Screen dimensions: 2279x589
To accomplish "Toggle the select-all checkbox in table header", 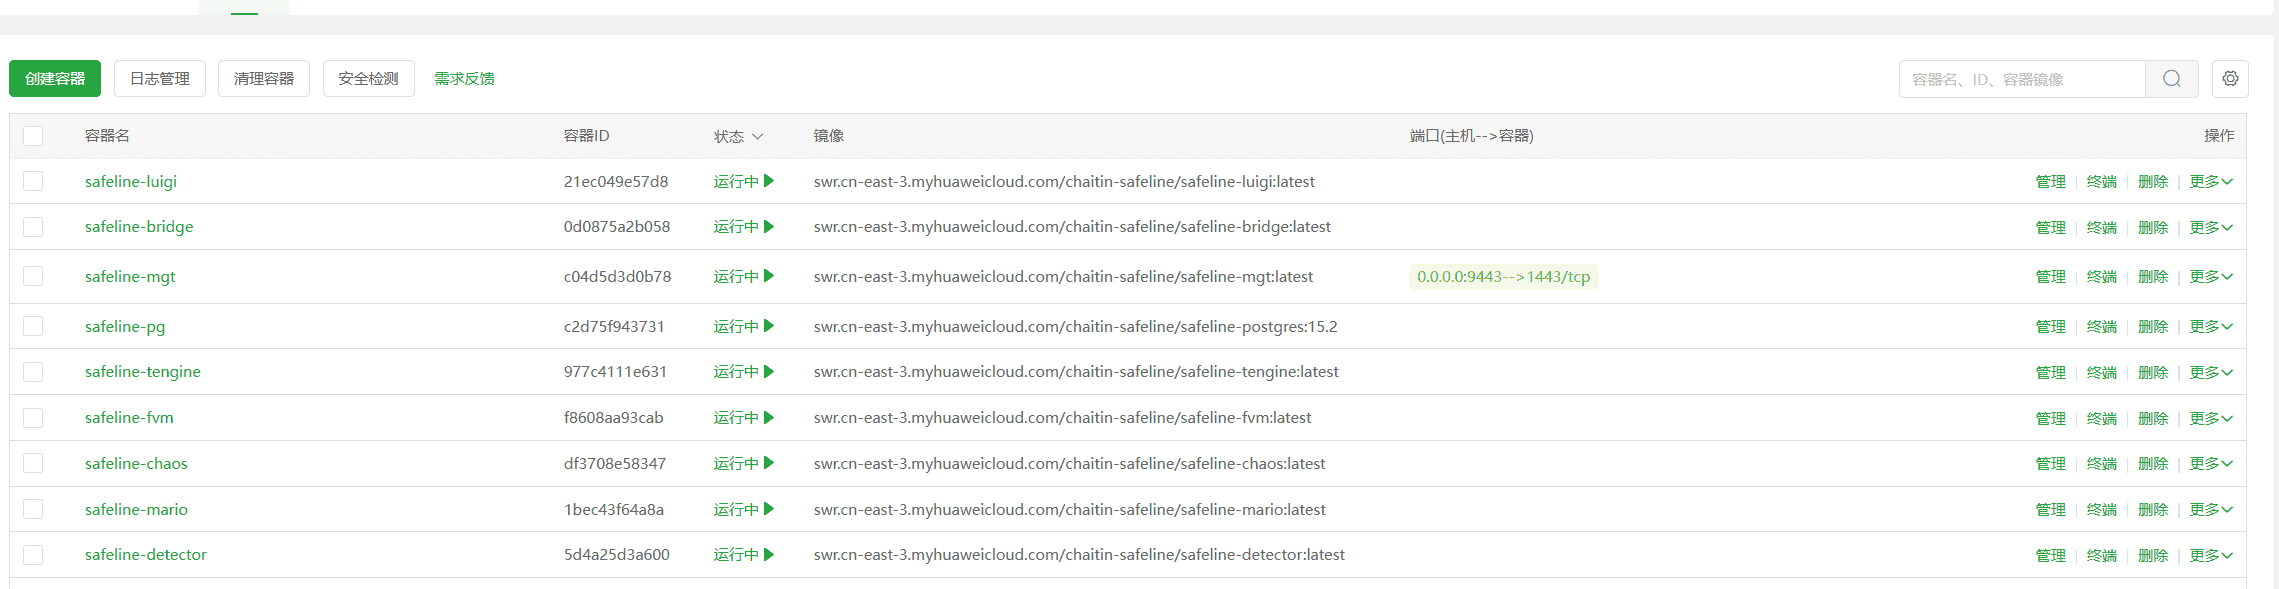I will pos(33,136).
